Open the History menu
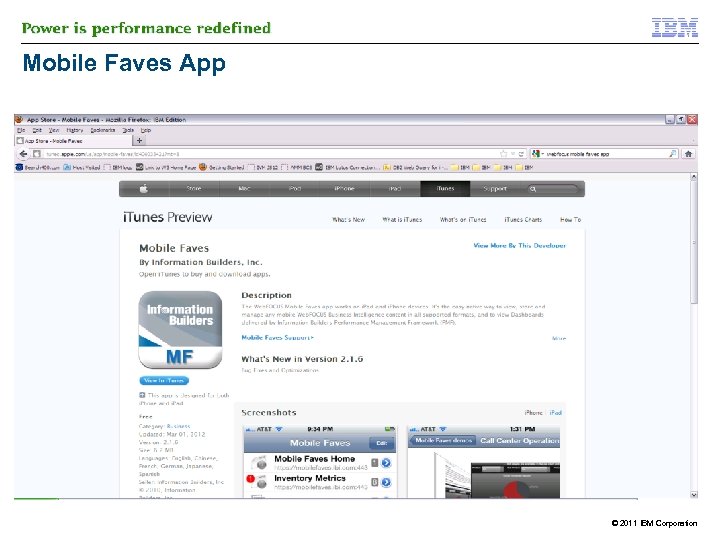The width and height of the screenshot is (720, 540). coord(74,130)
